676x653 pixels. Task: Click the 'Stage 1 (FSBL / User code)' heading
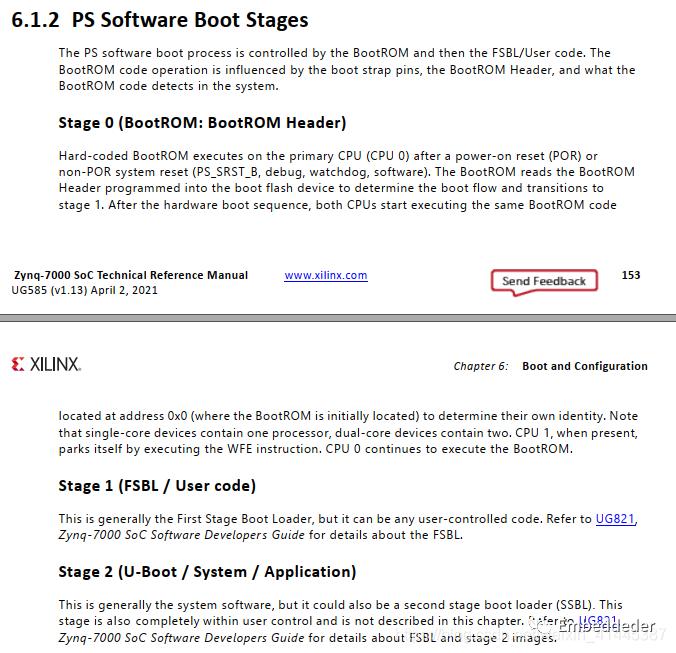(x=157, y=486)
